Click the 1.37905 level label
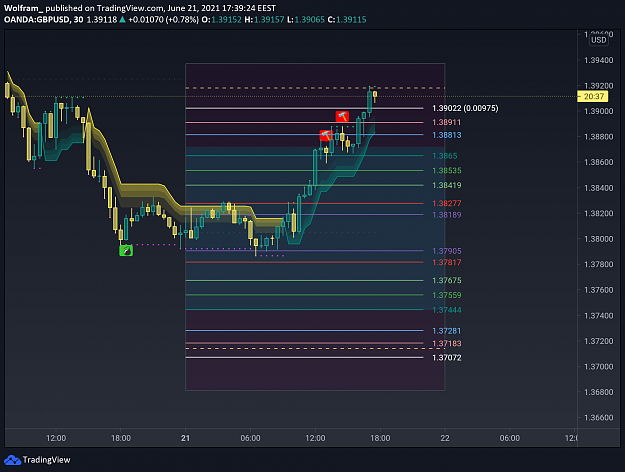This screenshot has height=472, width=625. (446, 251)
